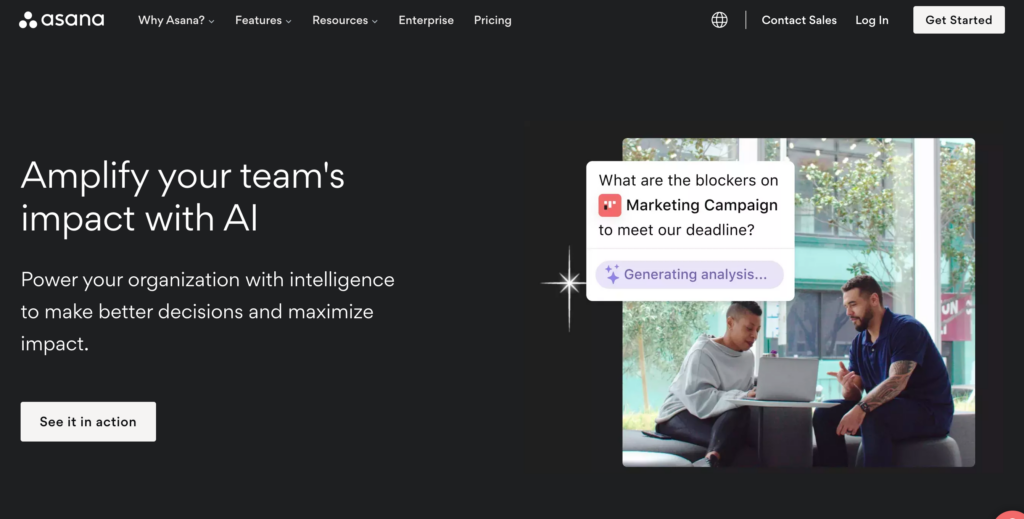Viewport: 1024px width, 519px height.
Task: Open the Enterprise page
Action: pyautogui.click(x=426, y=20)
